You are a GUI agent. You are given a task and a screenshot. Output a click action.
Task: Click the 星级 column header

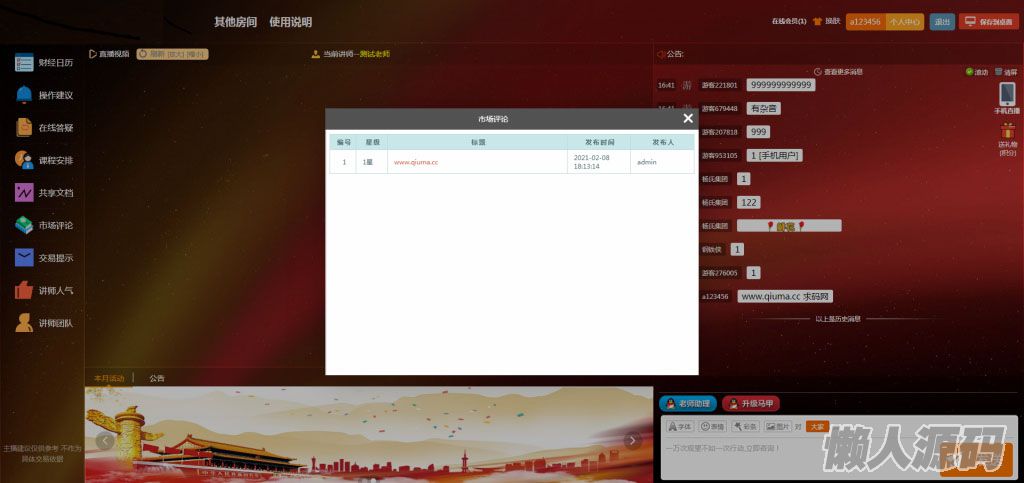point(372,142)
